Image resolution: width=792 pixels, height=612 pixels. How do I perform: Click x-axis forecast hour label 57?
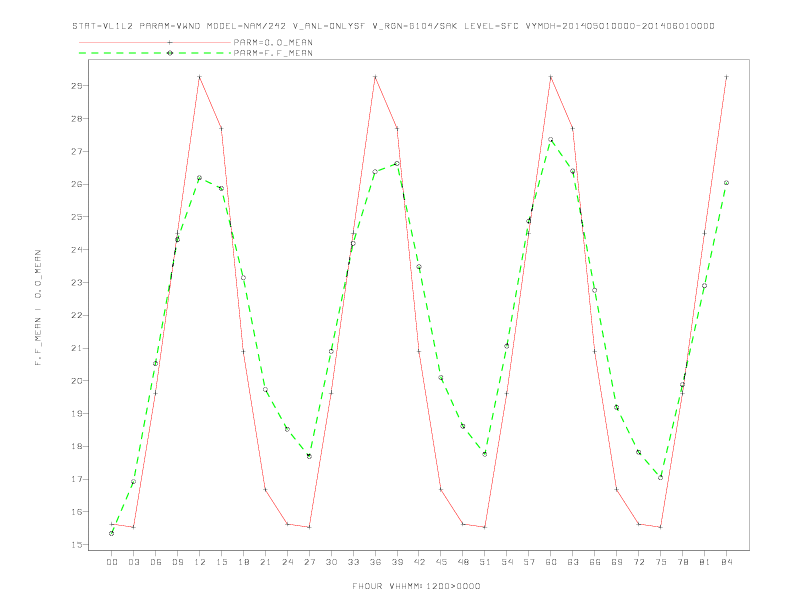click(529, 562)
